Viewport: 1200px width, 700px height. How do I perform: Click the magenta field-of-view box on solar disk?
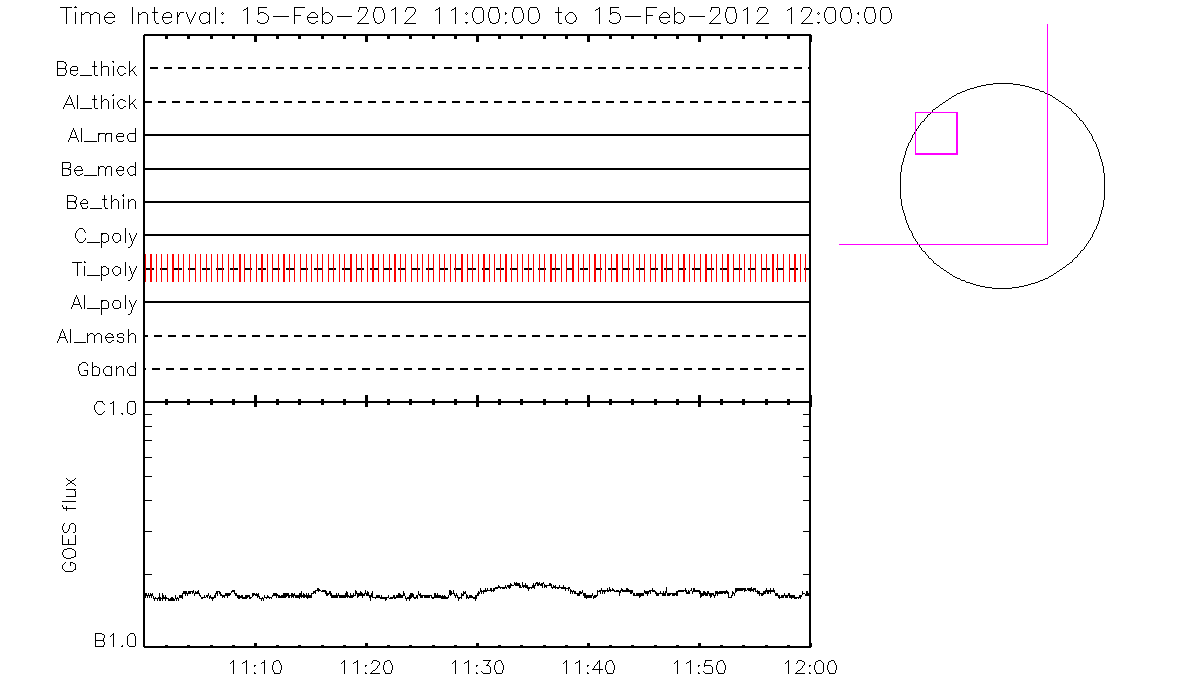click(936, 133)
